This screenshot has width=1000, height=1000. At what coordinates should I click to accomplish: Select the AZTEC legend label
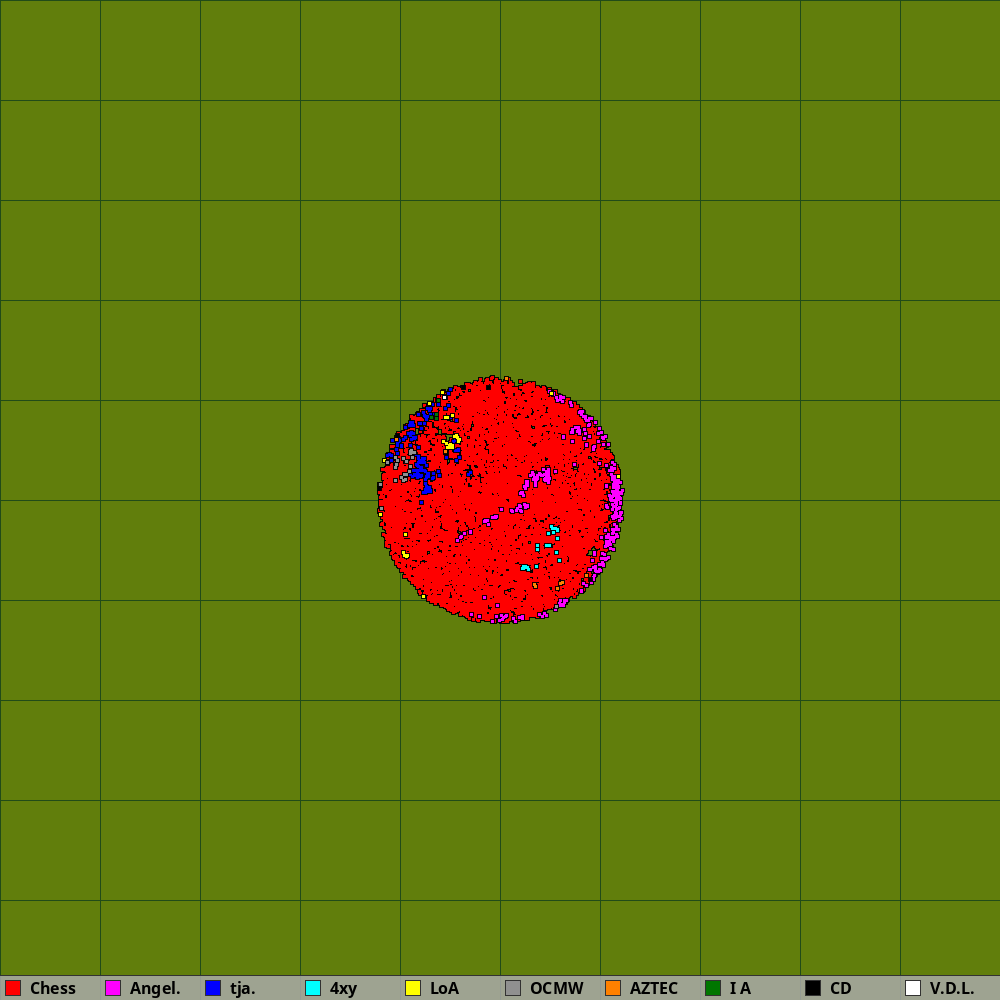pos(654,989)
